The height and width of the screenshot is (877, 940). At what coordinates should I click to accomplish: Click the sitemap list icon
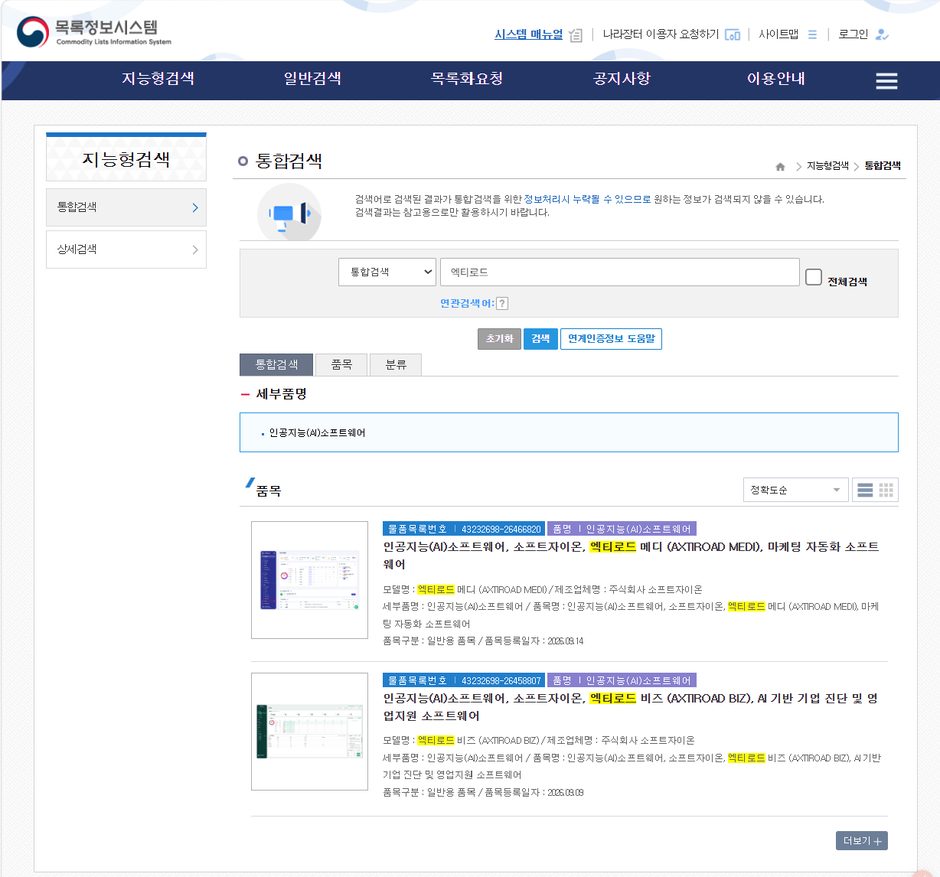[x=812, y=35]
